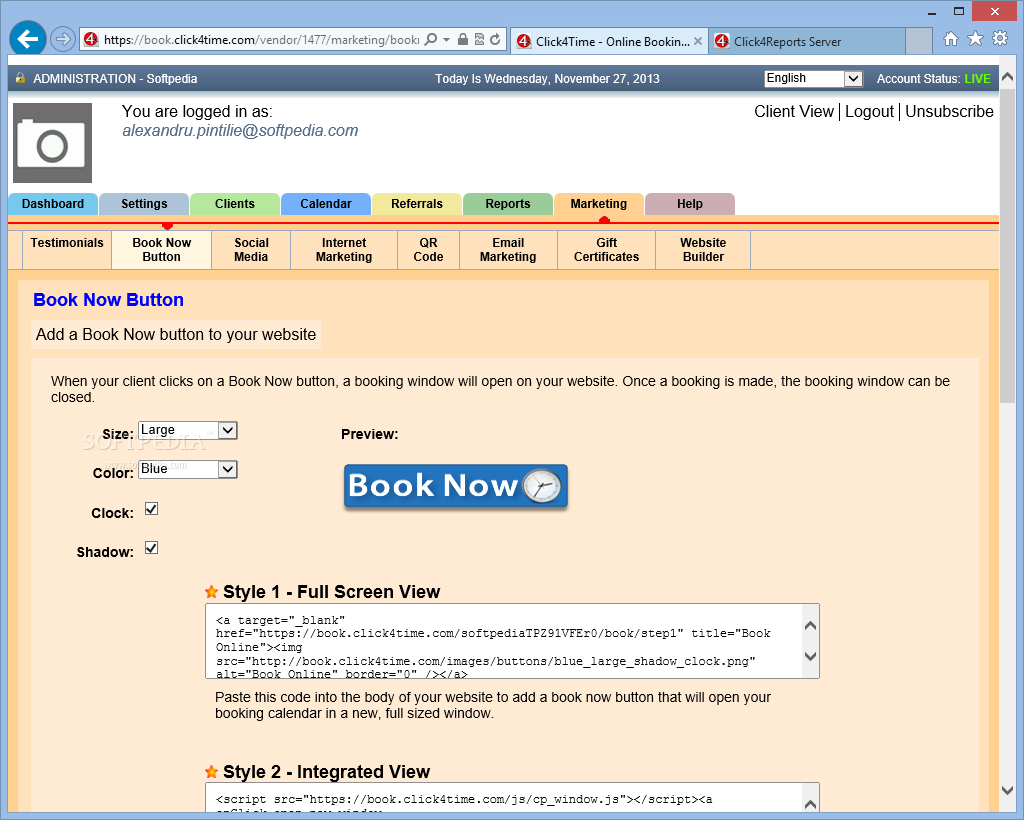The image size is (1024, 820).
Task: Click the browser forward arrow
Action: (63, 39)
